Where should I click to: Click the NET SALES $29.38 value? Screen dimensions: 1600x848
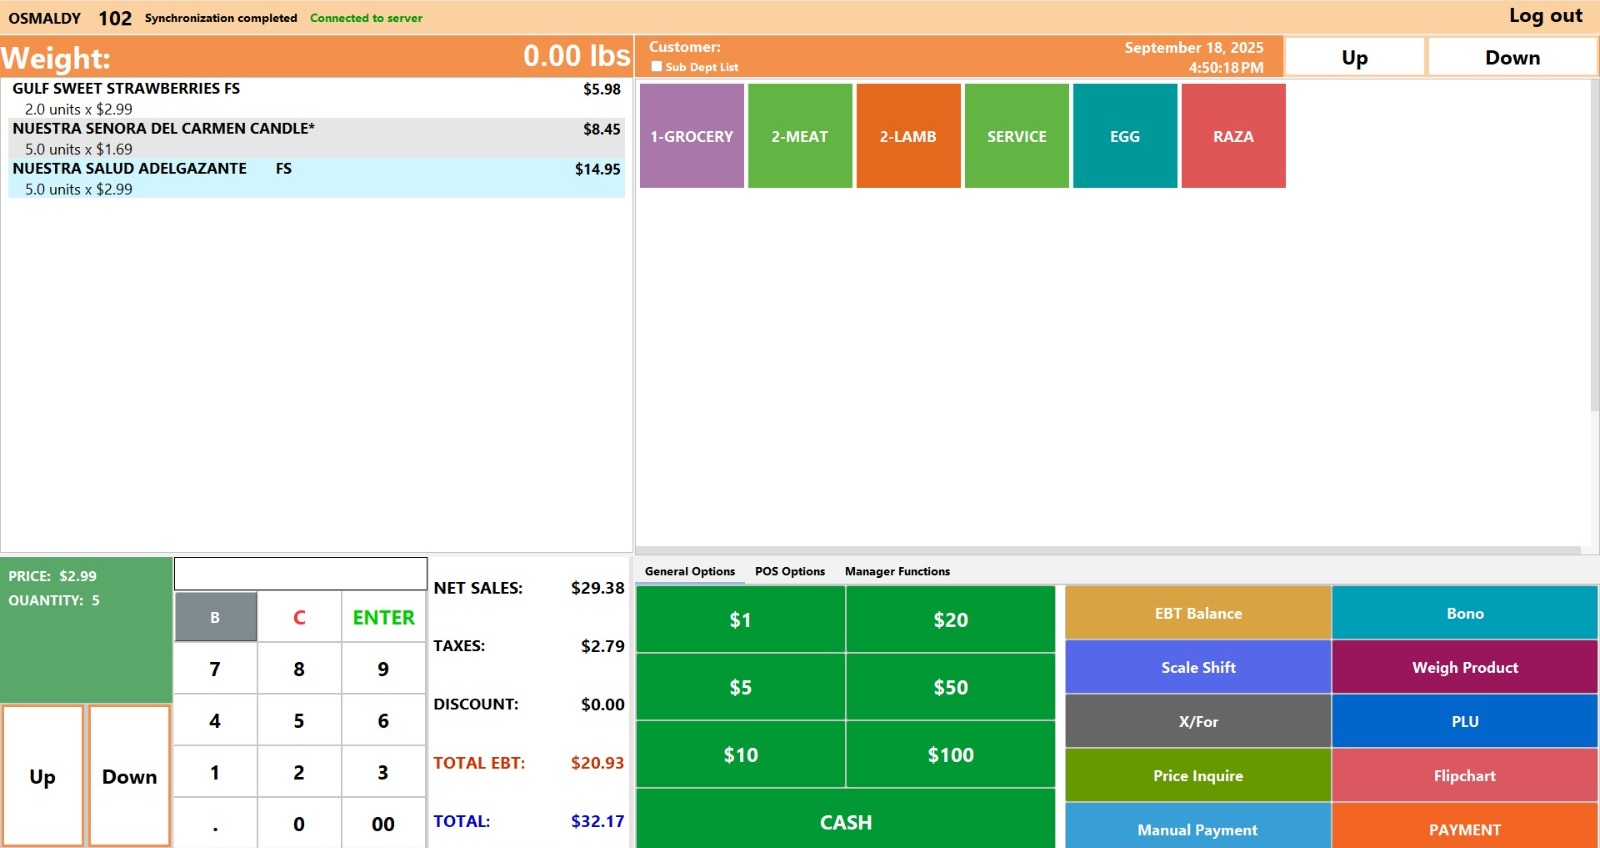click(x=597, y=588)
